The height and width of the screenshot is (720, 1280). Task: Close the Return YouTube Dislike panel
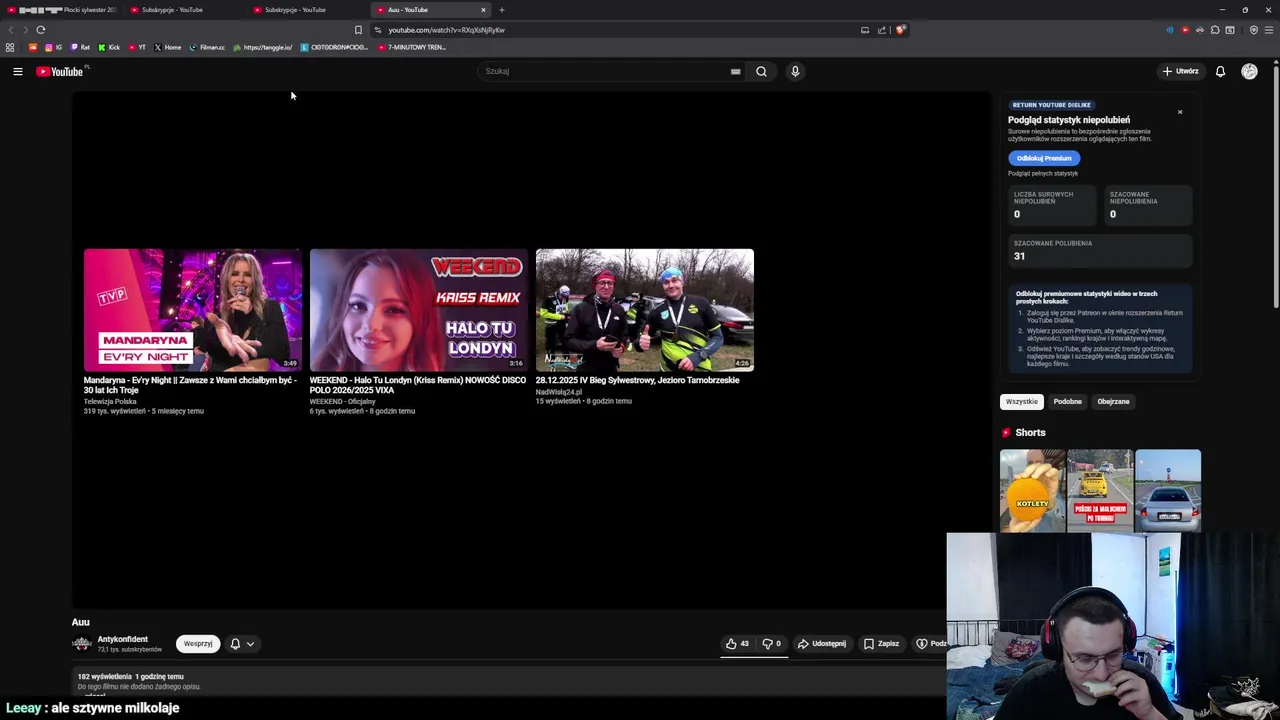1180,112
